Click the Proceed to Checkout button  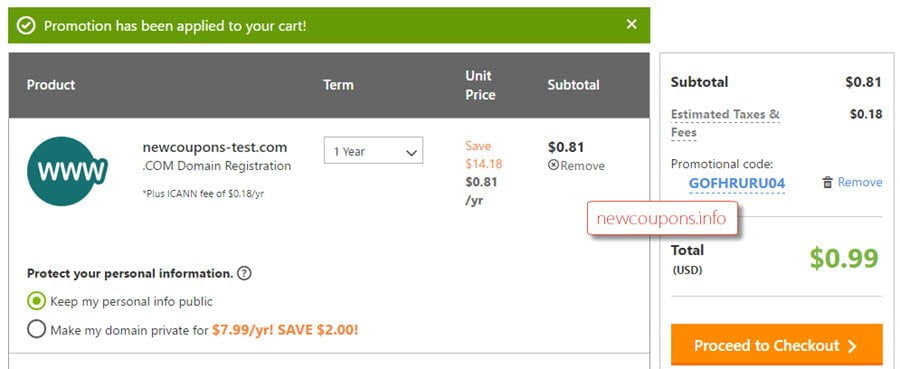777,345
